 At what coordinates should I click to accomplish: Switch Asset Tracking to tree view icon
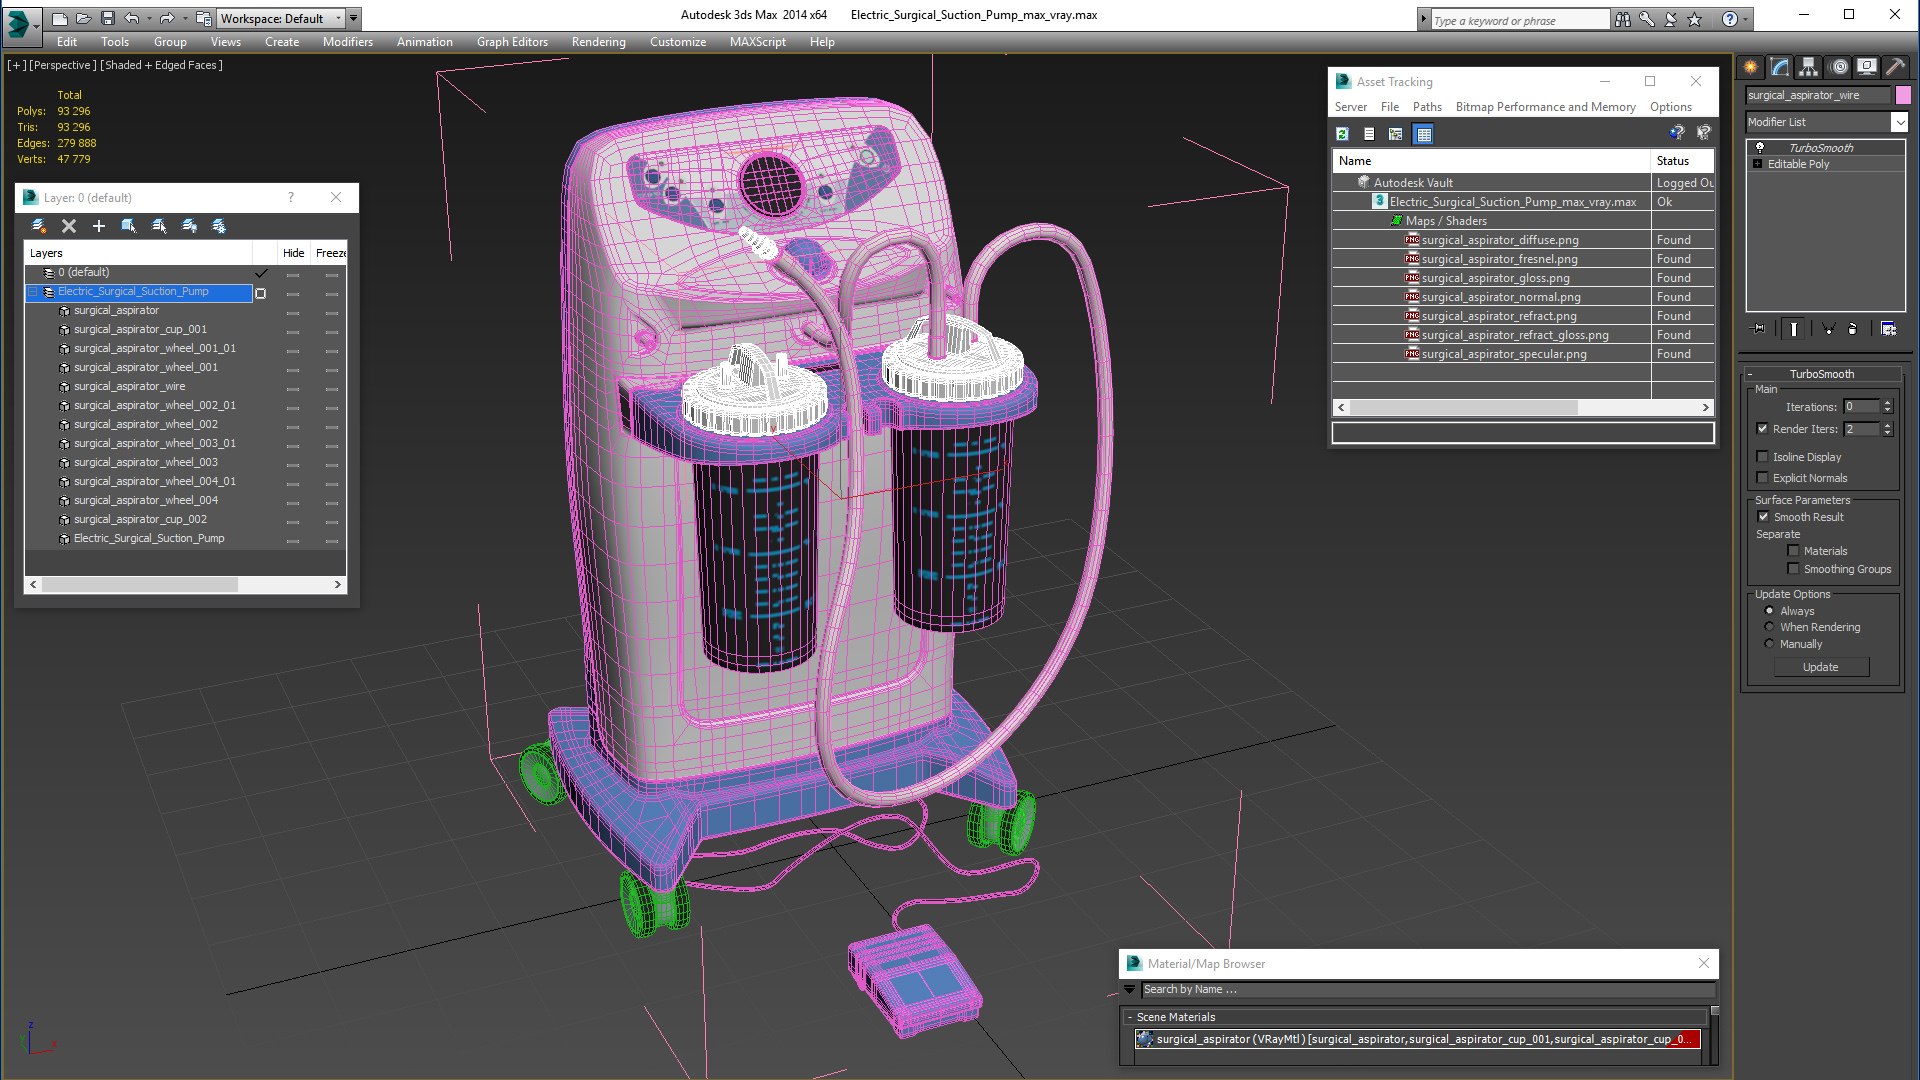click(x=1396, y=133)
